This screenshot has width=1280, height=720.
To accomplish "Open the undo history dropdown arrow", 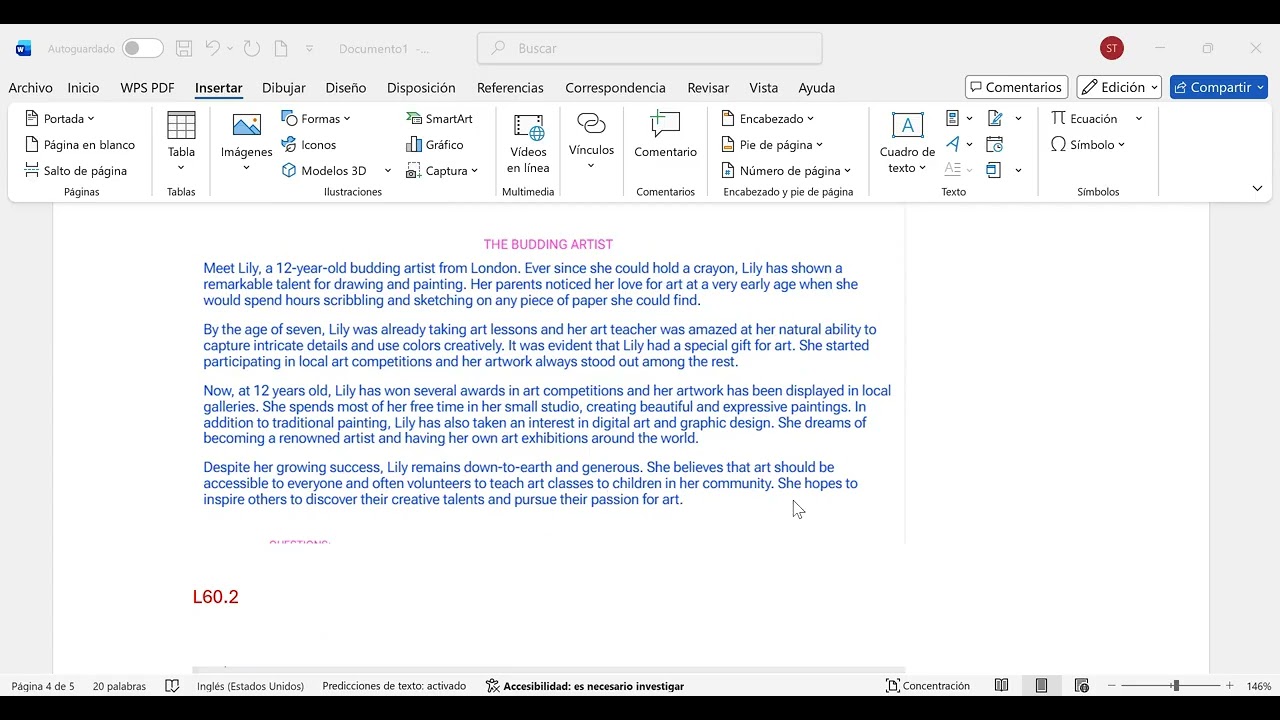I will (x=230, y=48).
